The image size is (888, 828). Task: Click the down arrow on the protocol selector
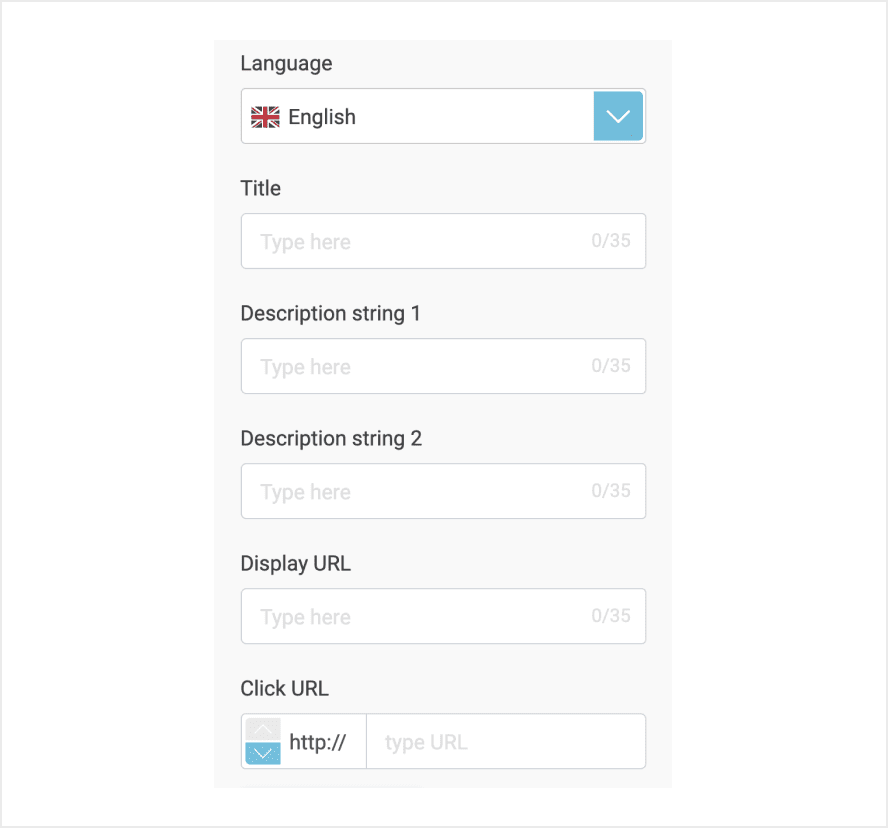point(262,755)
